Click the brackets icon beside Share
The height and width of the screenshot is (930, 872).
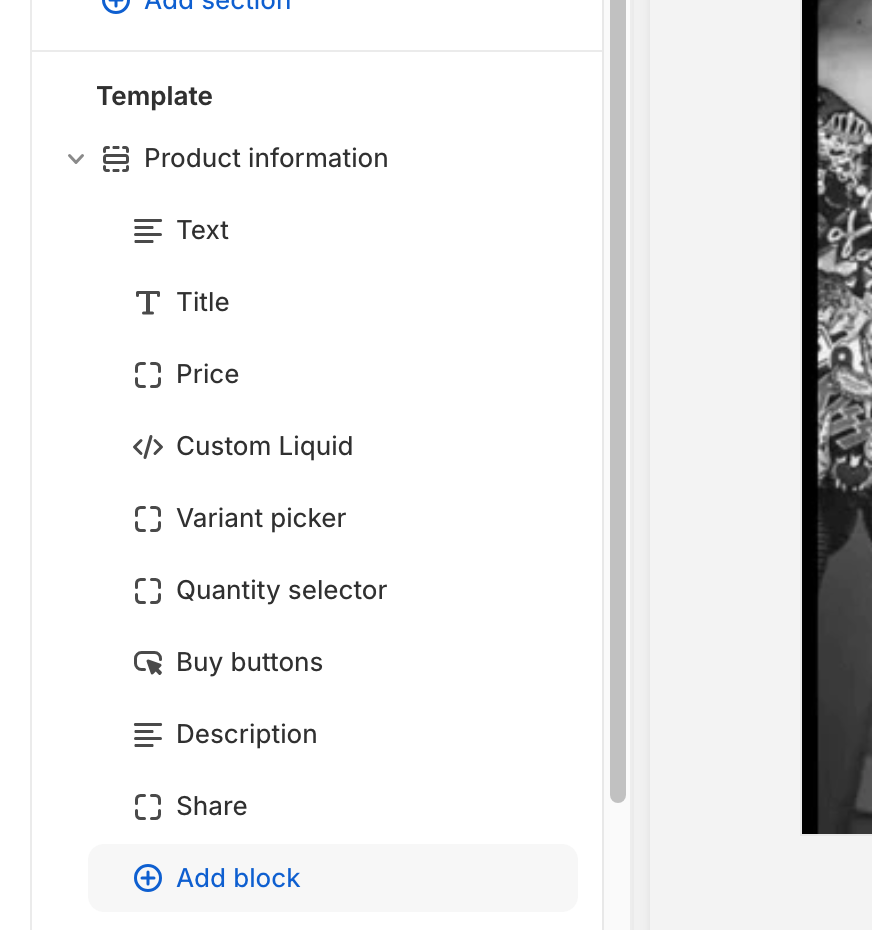coord(147,806)
